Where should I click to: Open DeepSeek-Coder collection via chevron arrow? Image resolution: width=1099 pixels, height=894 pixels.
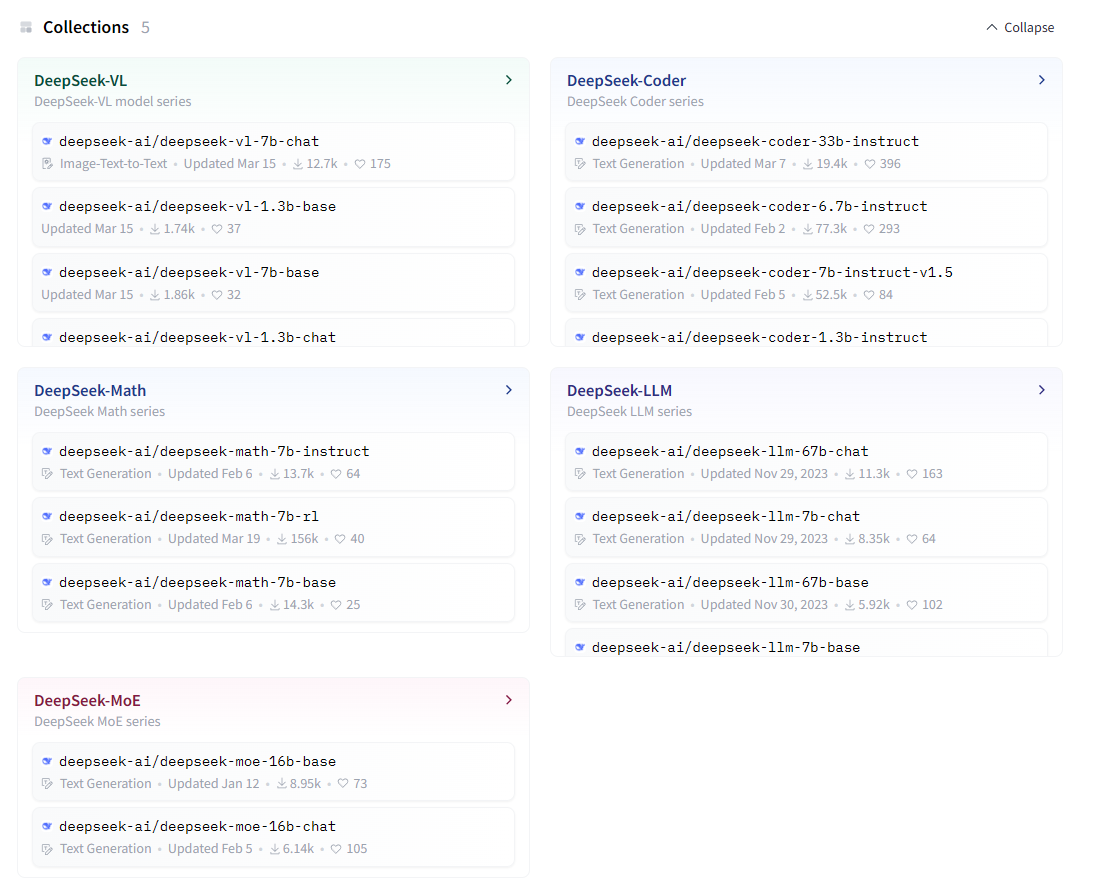tap(1041, 80)
